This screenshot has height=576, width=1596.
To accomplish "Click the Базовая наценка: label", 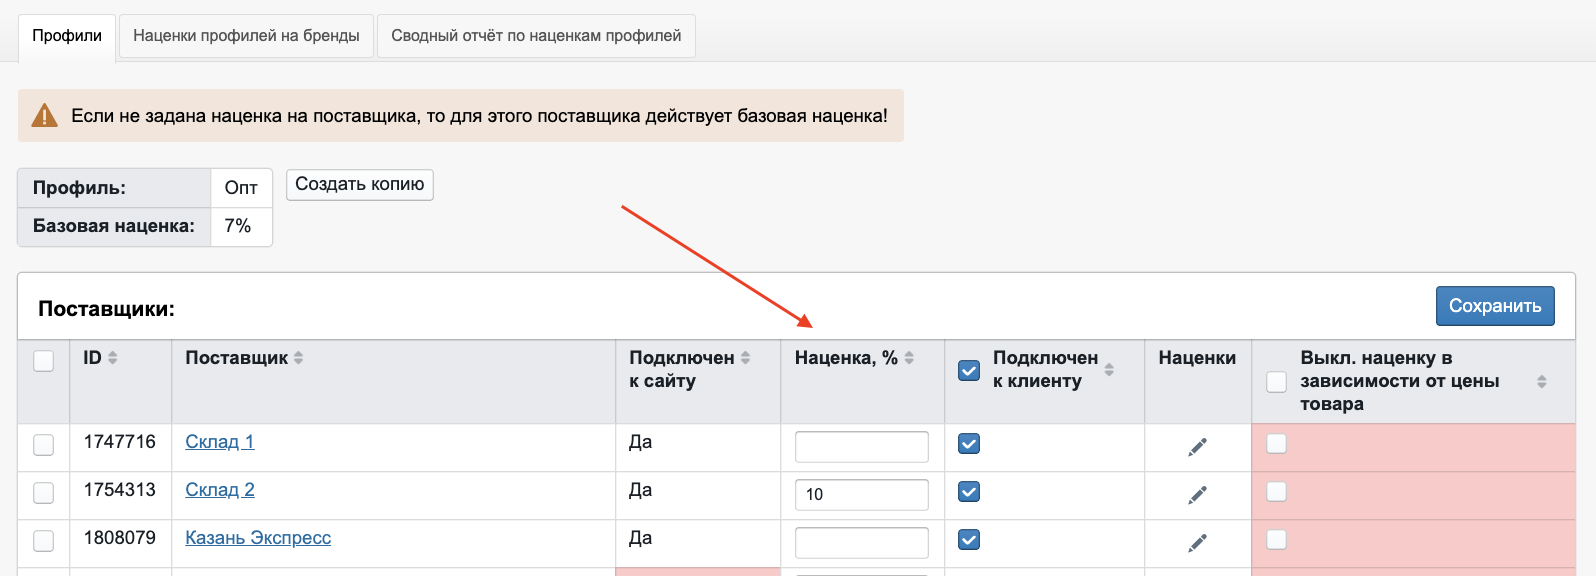I will (114, 226).
